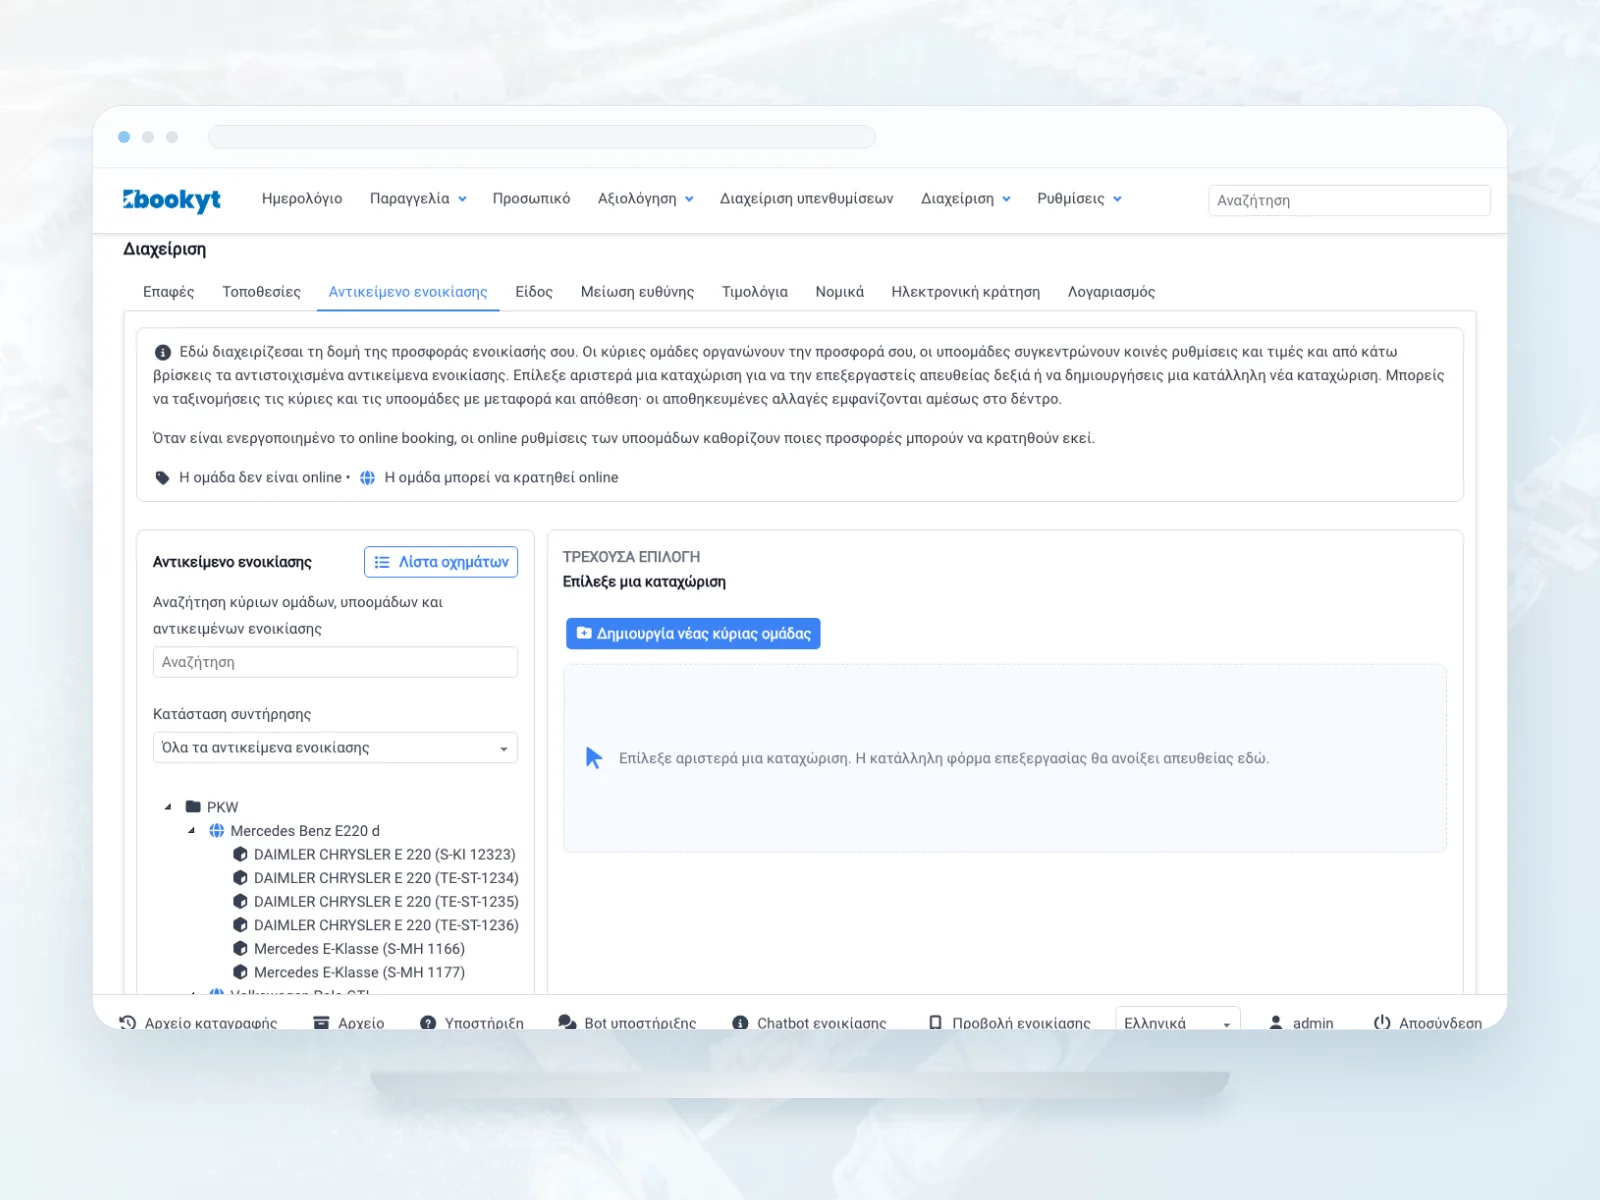The width and height of the screenshot is (1600, 1200).
Task: Open the Νομικά tab
Action: point(839,292)
